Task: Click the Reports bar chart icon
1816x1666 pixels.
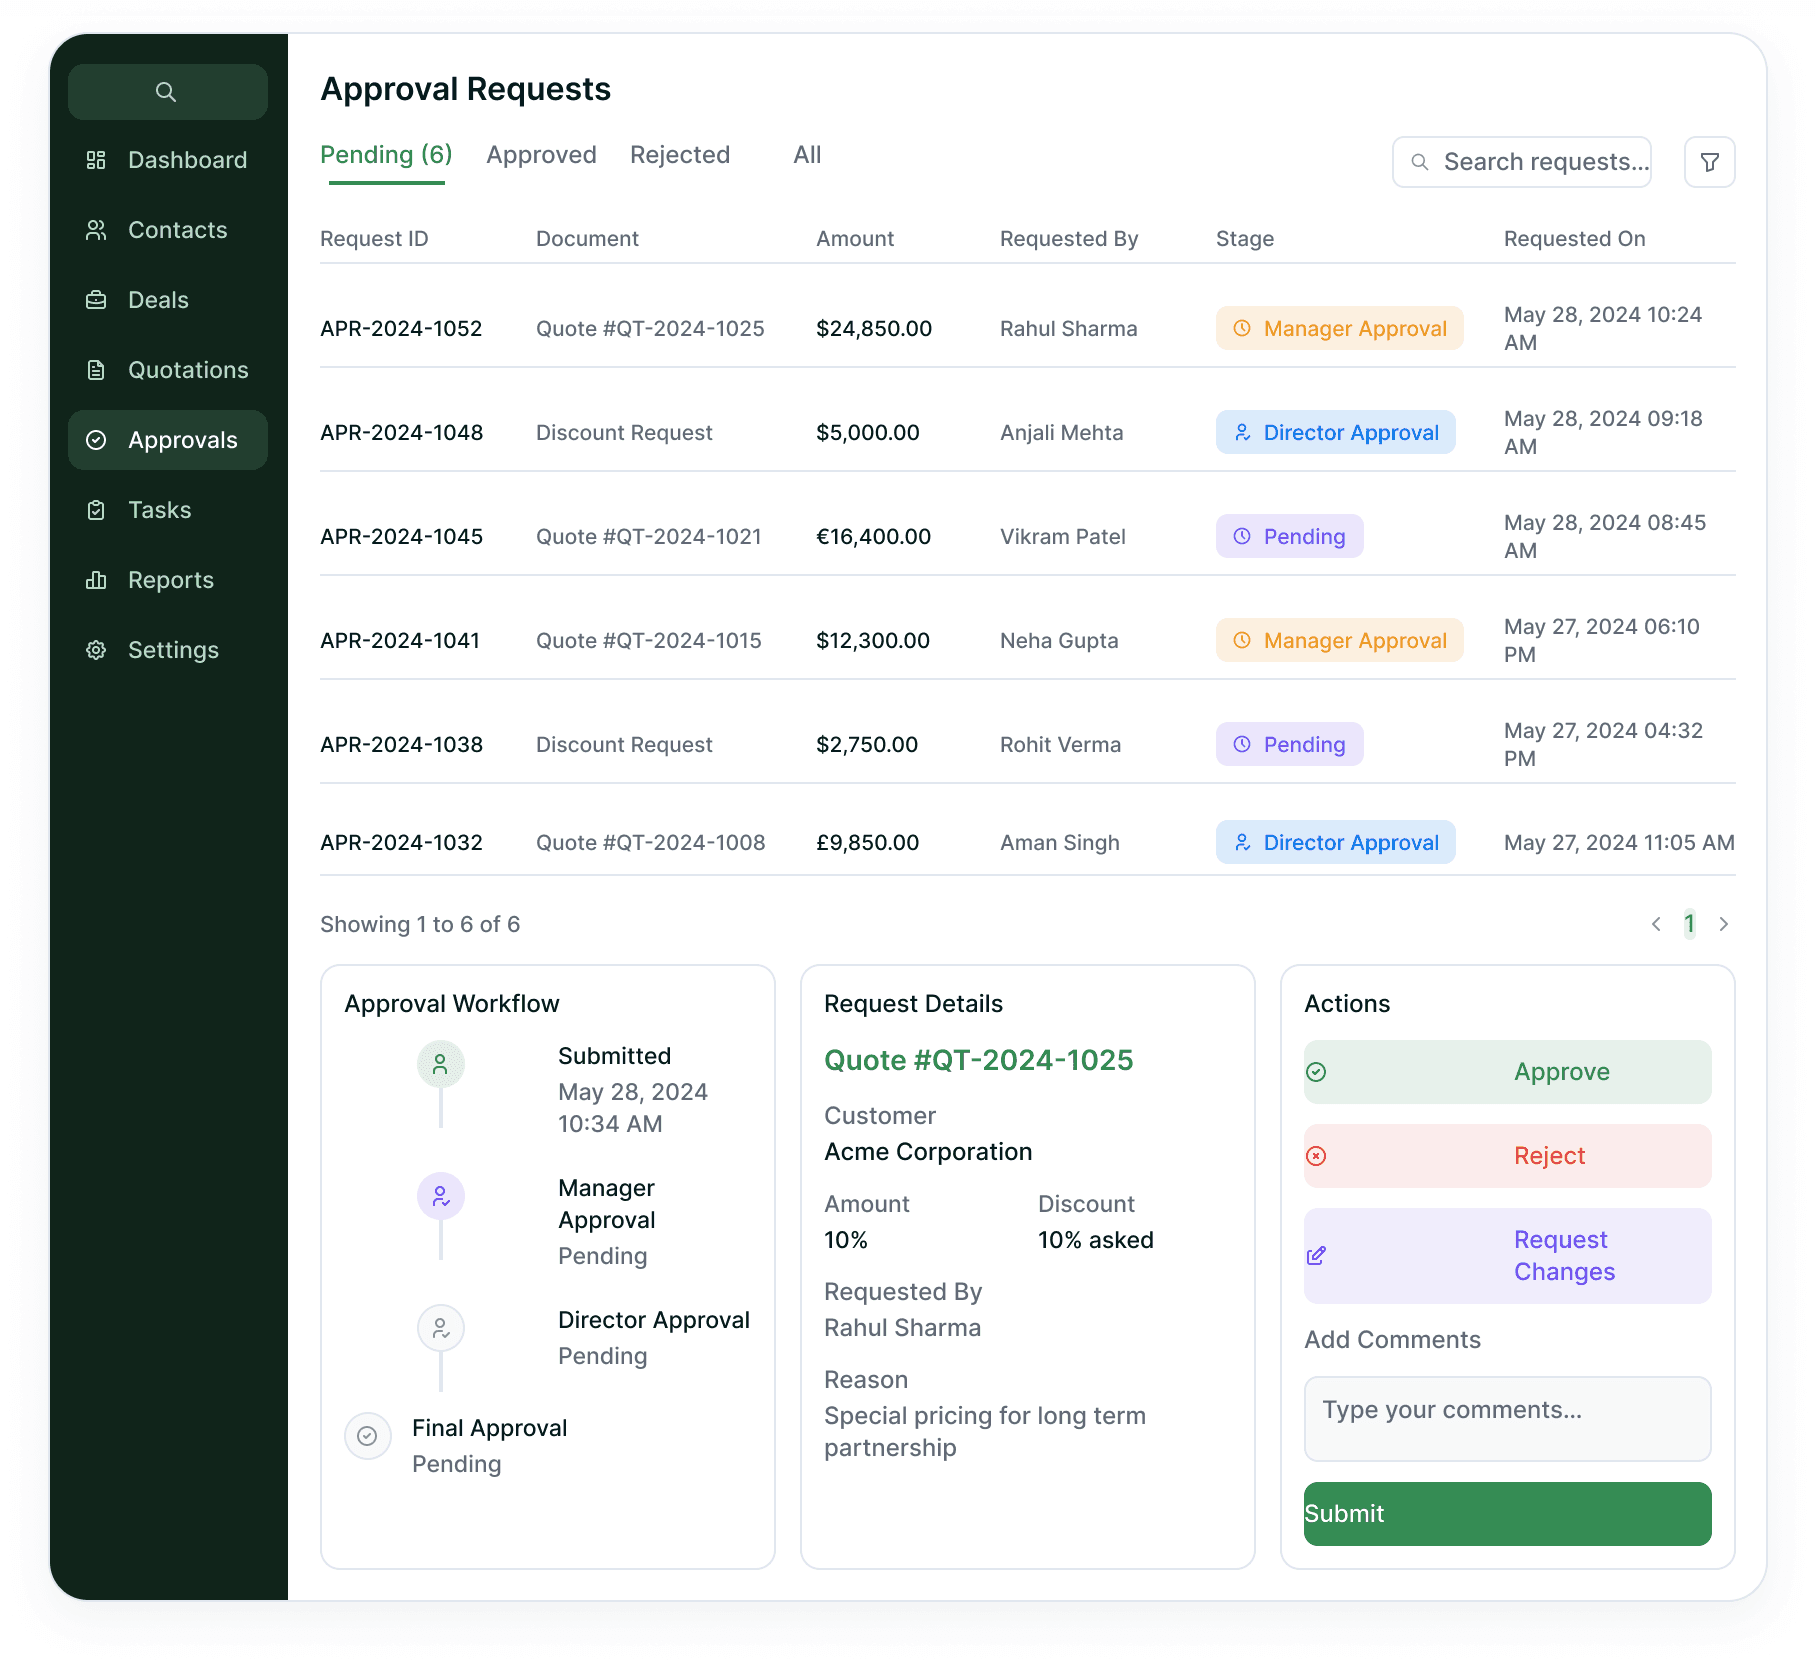Action: point(96,580)
